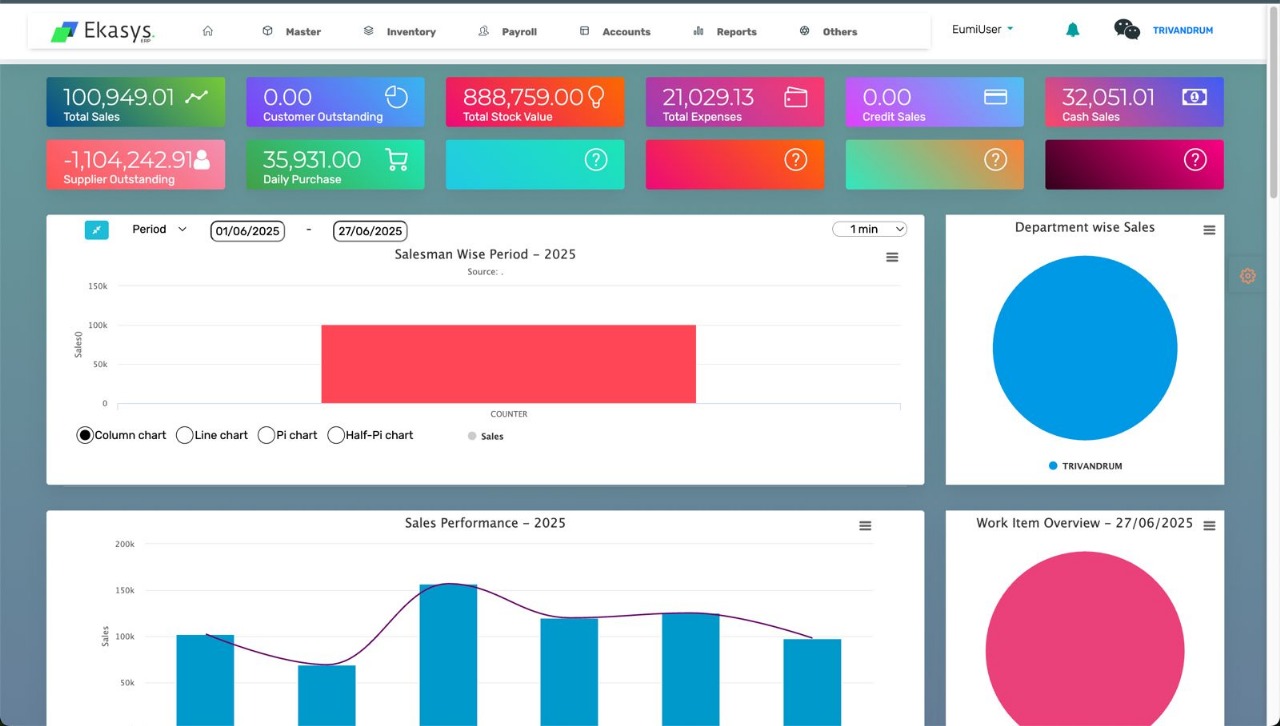Click the start date field 01/06/2025
The image size is (1280, 726).
pyautogui.click(x=247, y=231)
